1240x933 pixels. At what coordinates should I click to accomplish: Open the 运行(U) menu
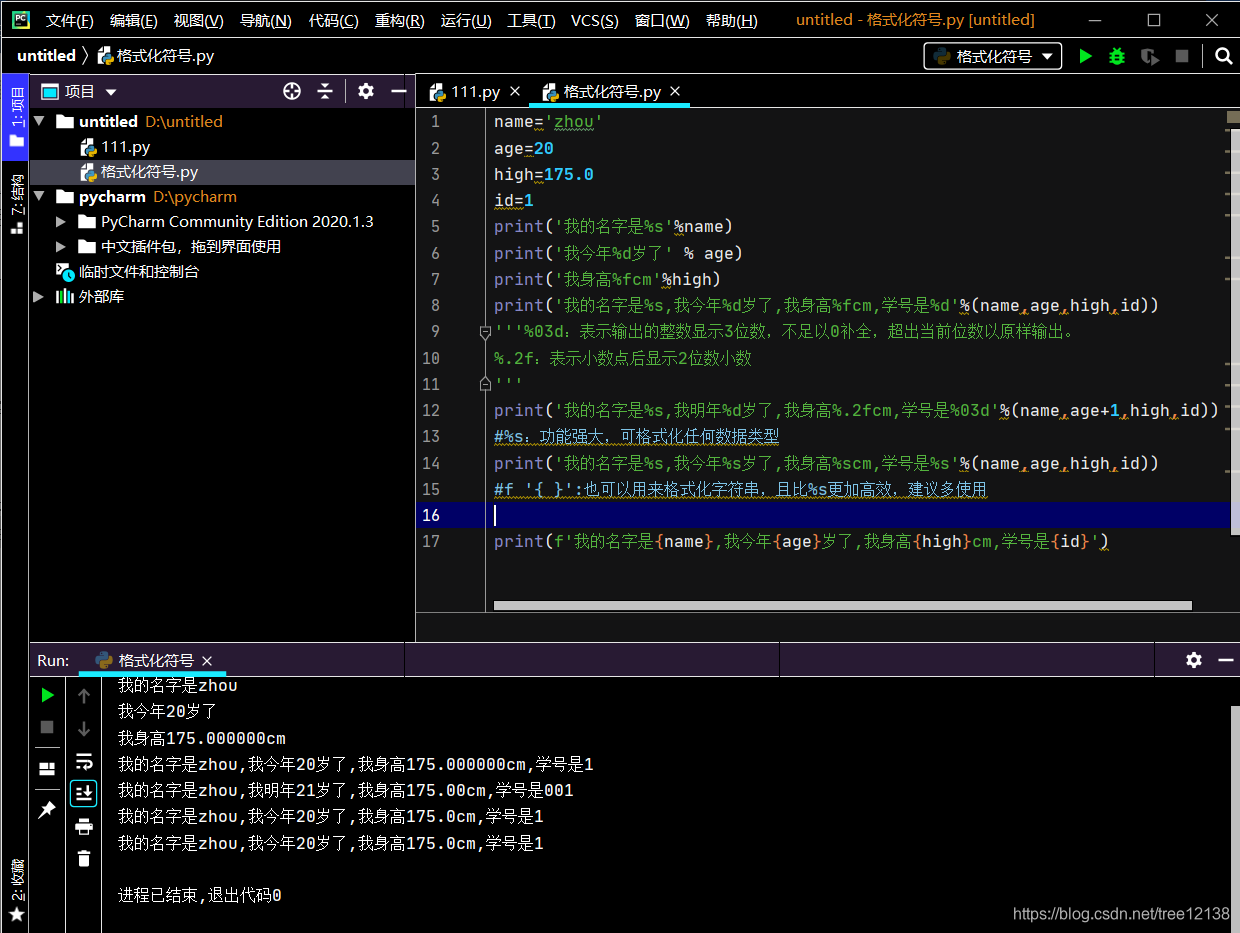coord(466,20)
